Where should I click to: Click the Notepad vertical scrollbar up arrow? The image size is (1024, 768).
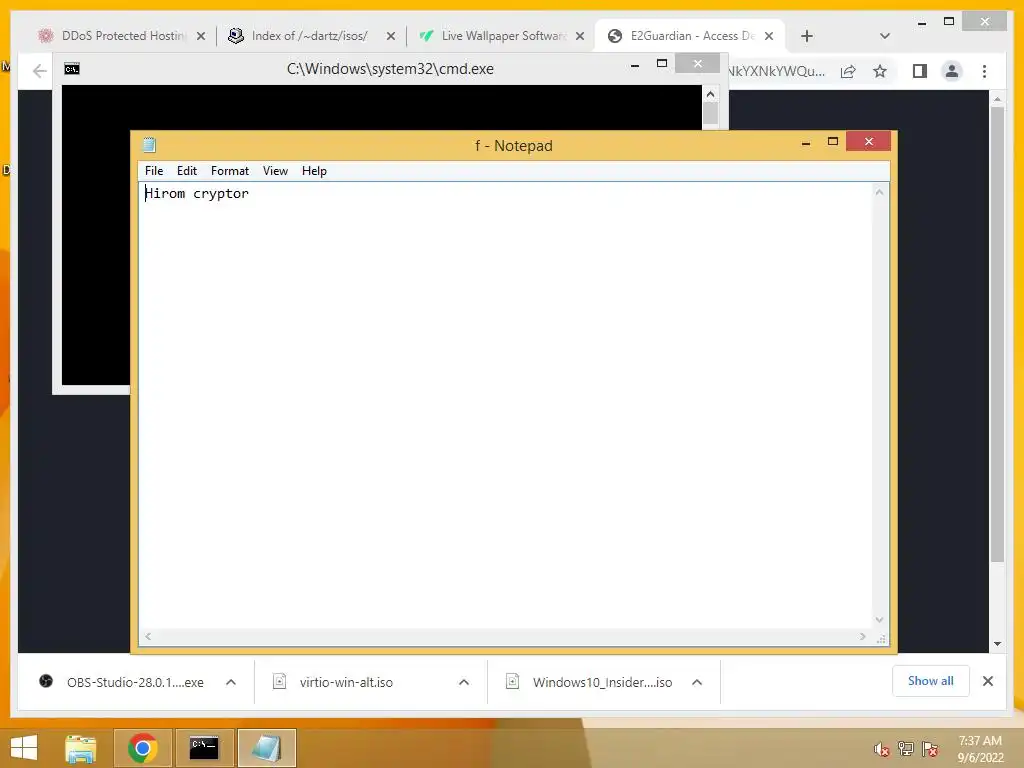click(x=880, y=193)
